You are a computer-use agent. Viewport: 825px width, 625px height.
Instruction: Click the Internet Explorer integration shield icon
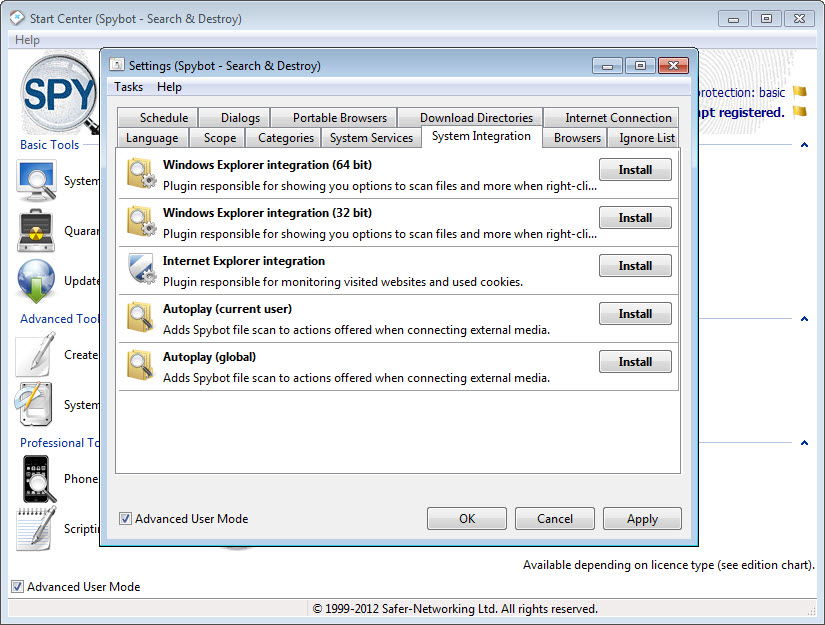pos(142,269)
